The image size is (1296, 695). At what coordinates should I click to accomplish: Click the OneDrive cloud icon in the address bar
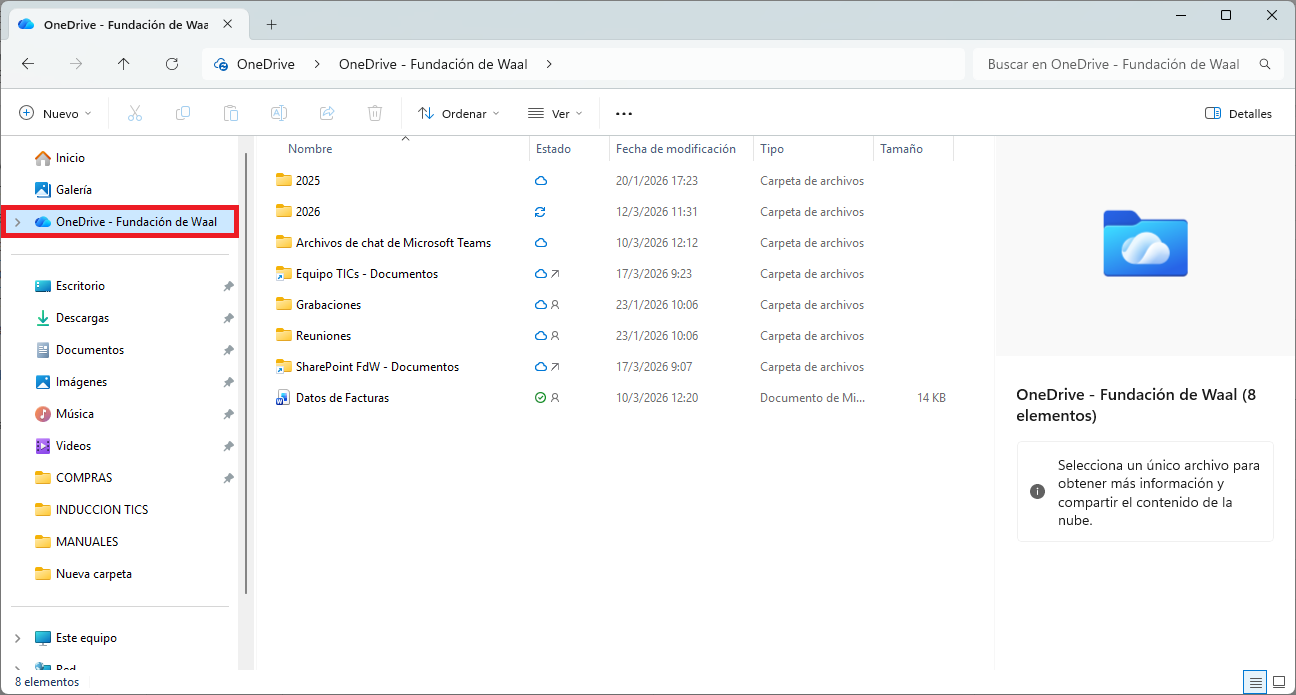click(x=221, y=64)
